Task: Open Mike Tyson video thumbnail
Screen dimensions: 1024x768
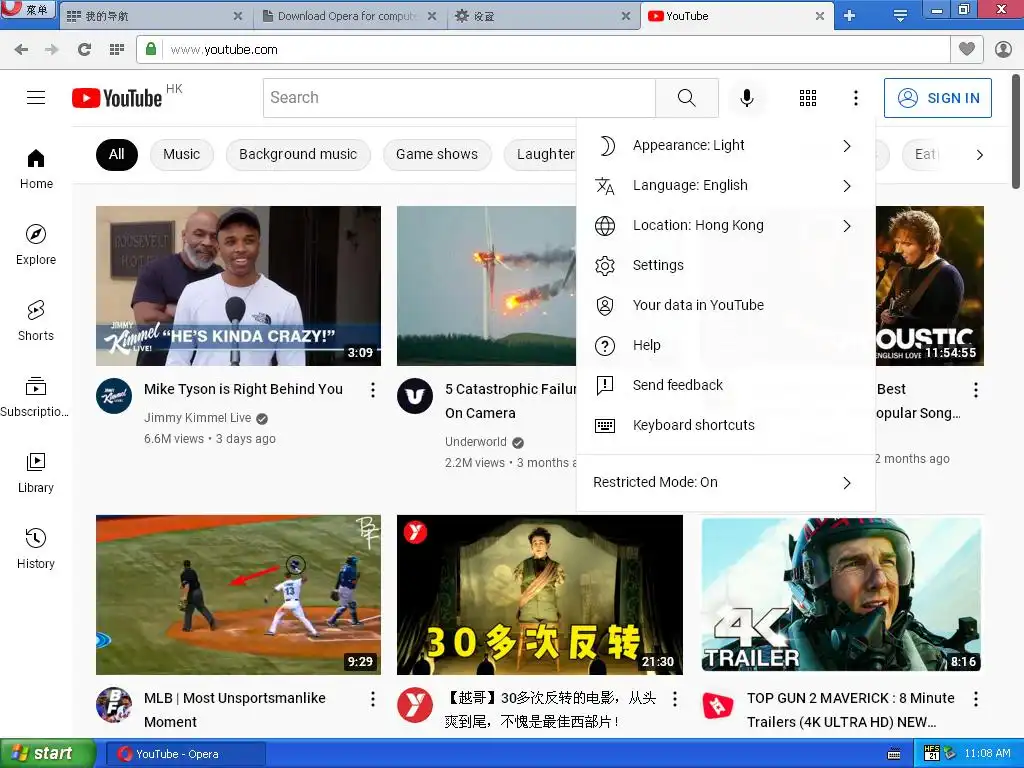Action: (x=238, y=286)
